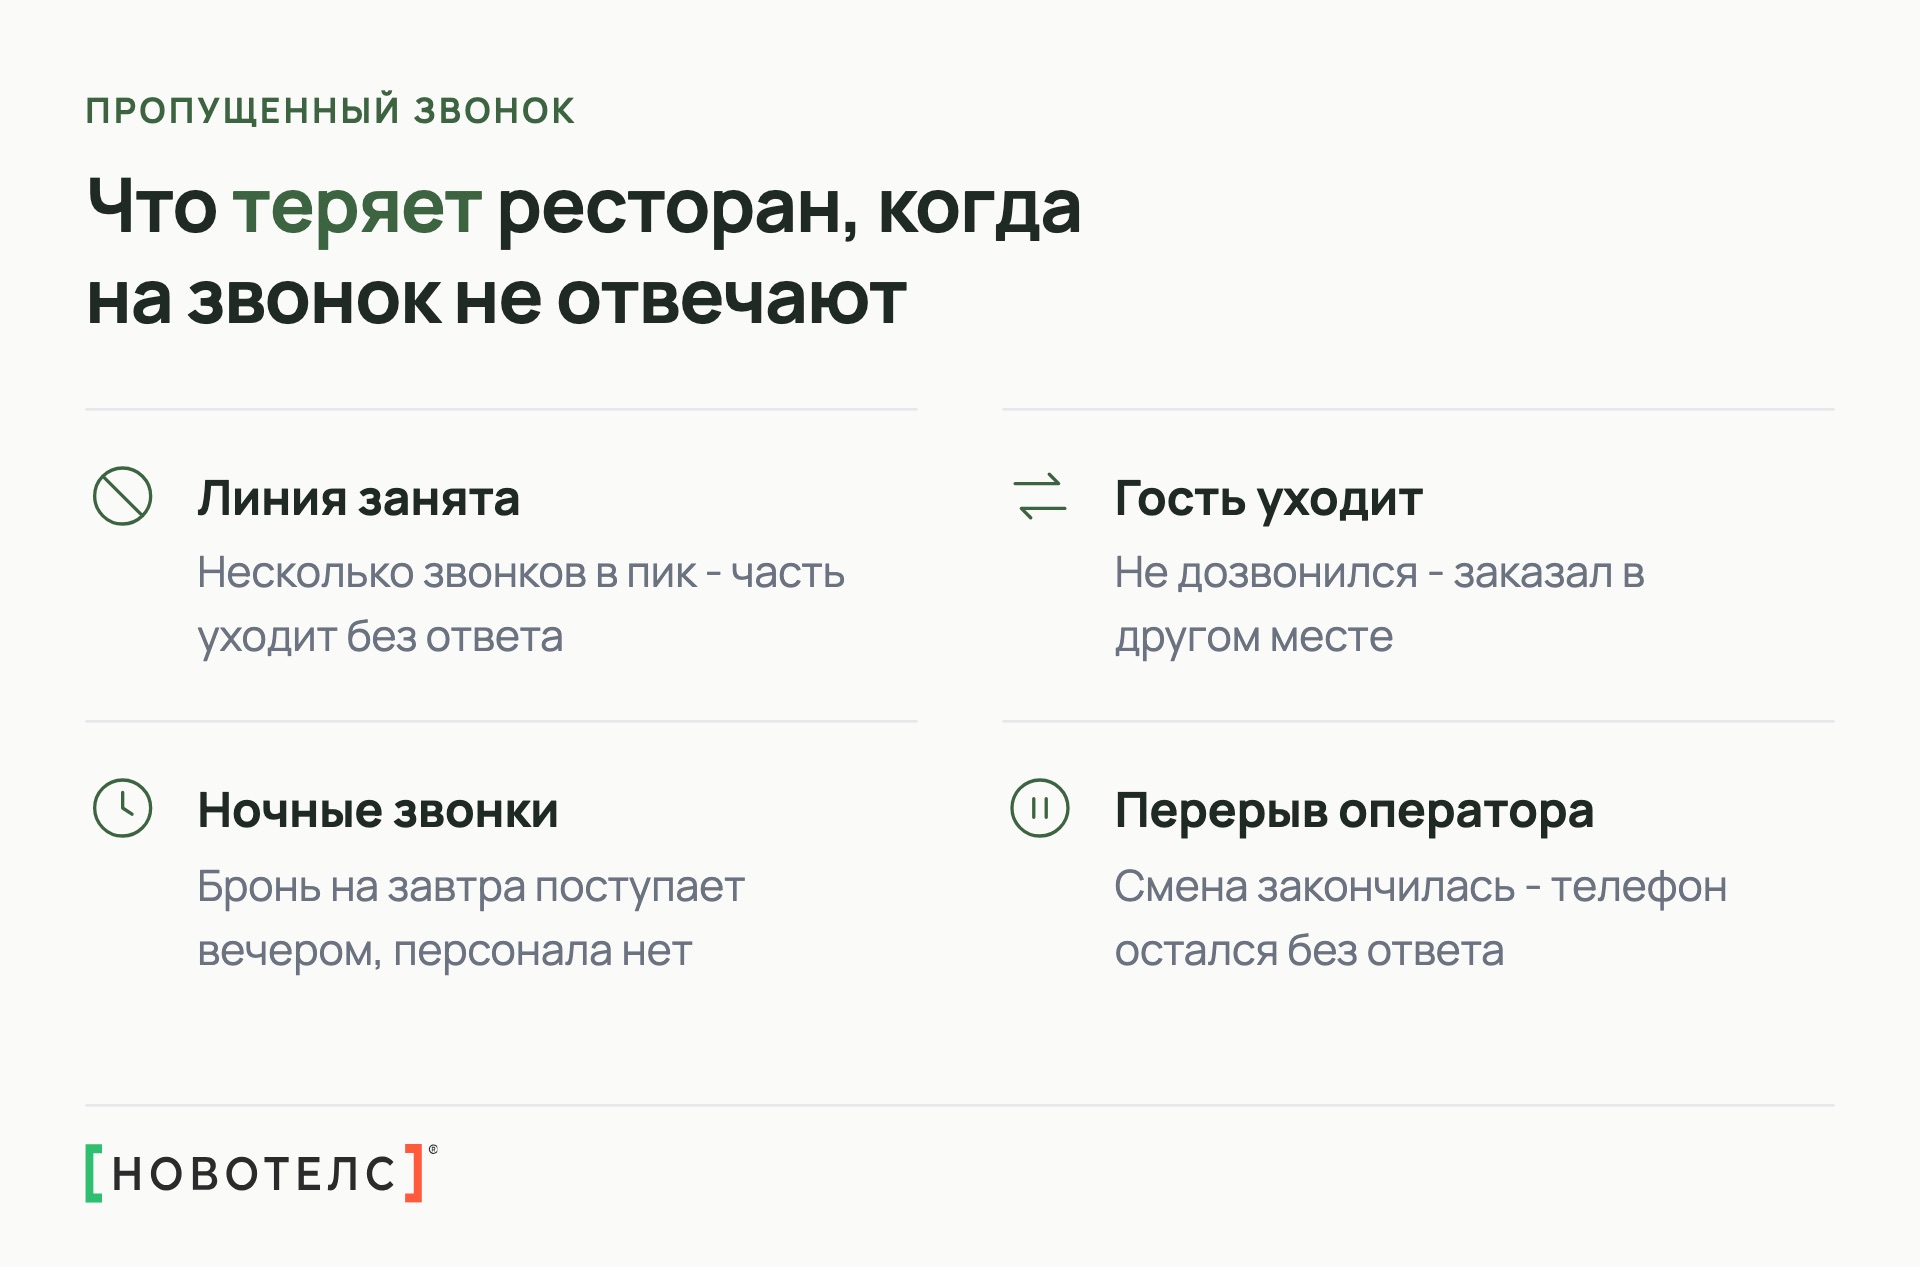This screenshot has height=1267, width=1920.
Task: Click the text Бронь на завтра поступает
Action: pyautogui.click(x=471, y=887)
